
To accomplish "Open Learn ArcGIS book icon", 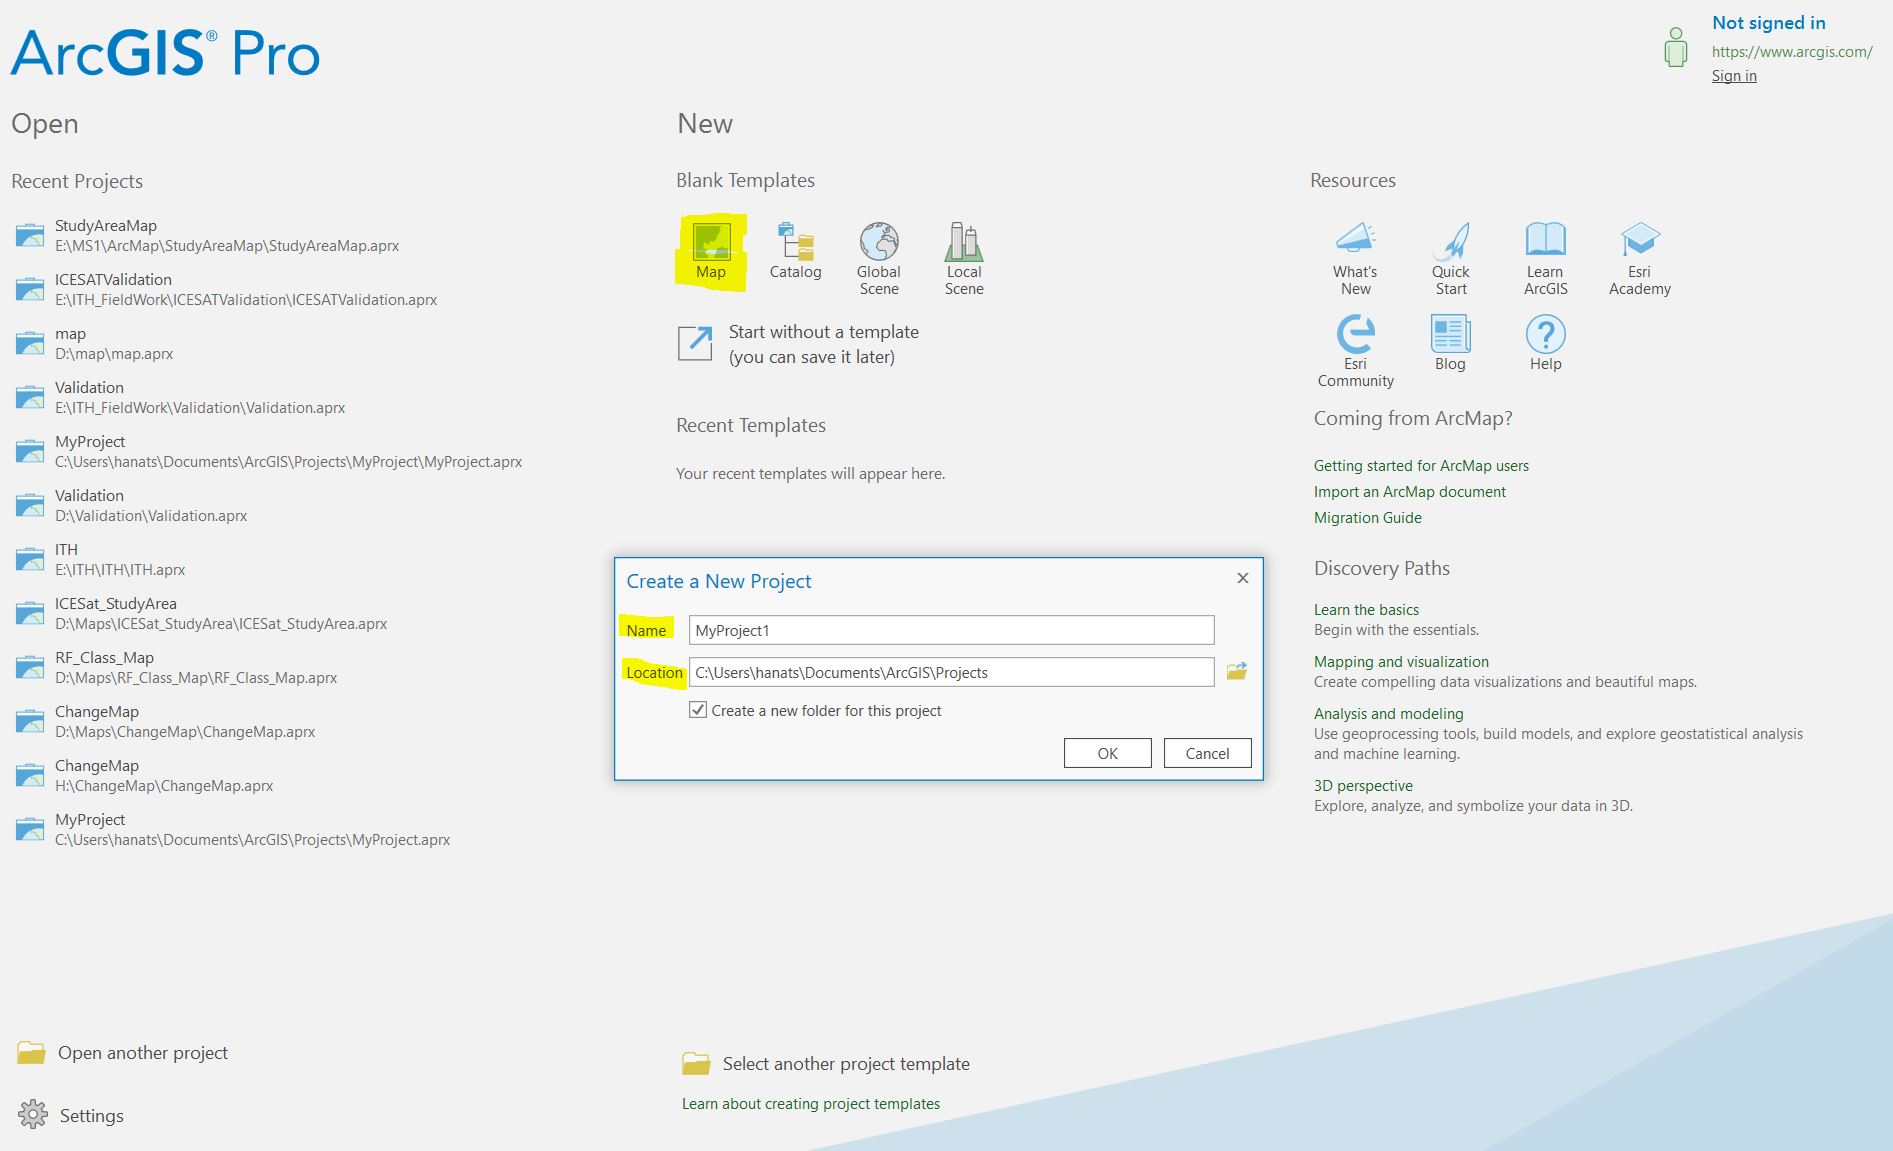I will 1545,240.
